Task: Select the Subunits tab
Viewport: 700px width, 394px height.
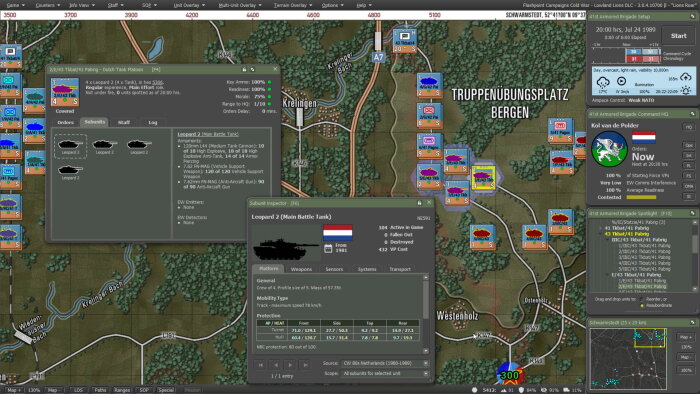Action: tap(95, 122)
